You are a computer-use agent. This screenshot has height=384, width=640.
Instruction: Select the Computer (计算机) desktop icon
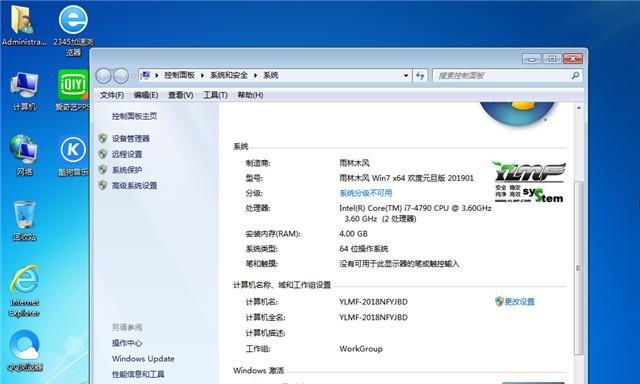pos(24,91)
